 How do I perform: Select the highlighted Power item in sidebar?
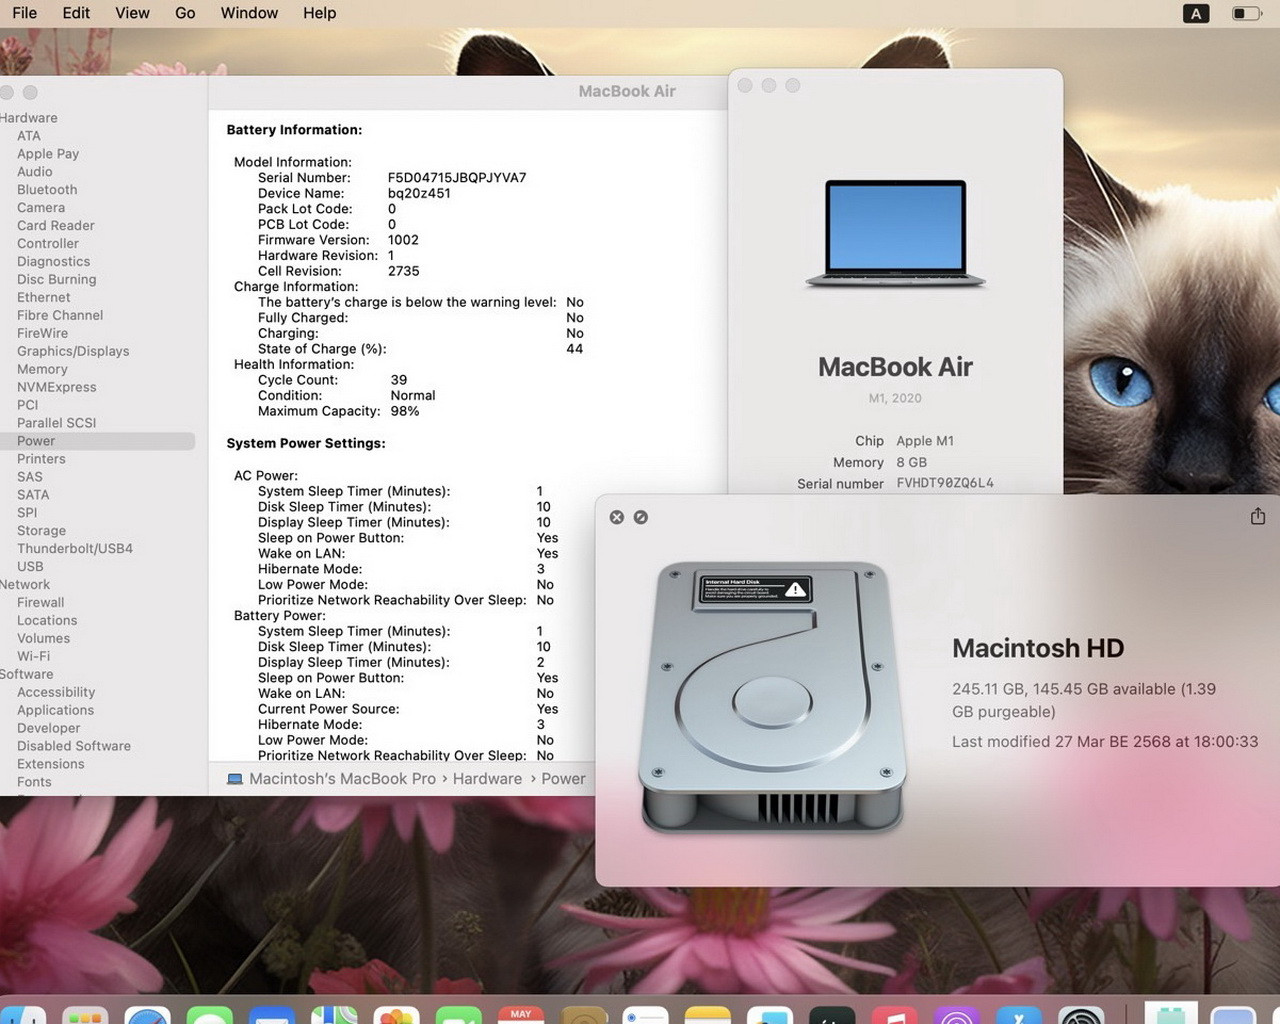[x=97, y=441]
